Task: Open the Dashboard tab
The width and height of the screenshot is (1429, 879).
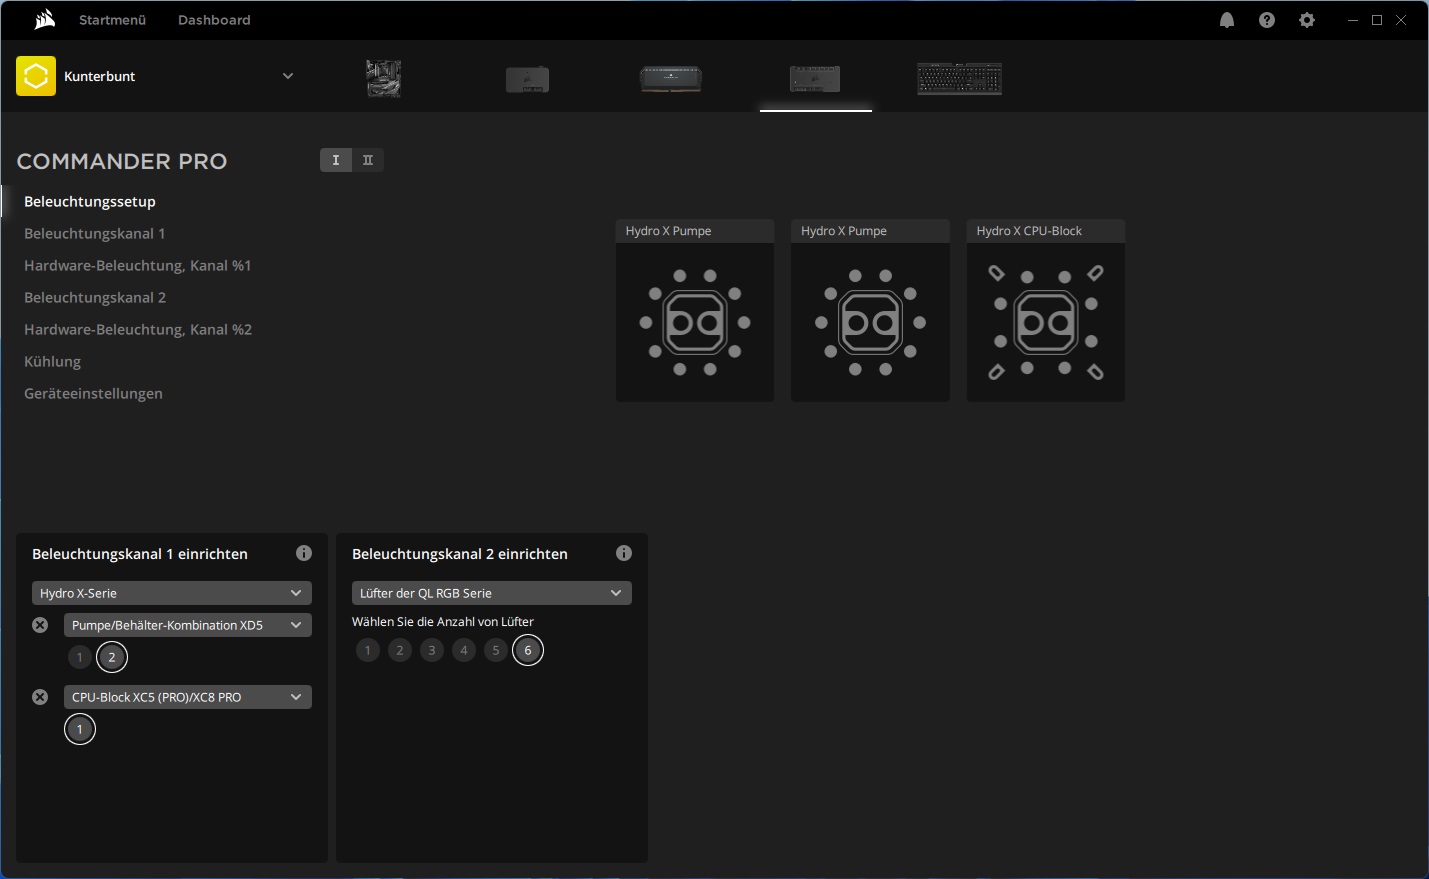Action: click(214, 20)
